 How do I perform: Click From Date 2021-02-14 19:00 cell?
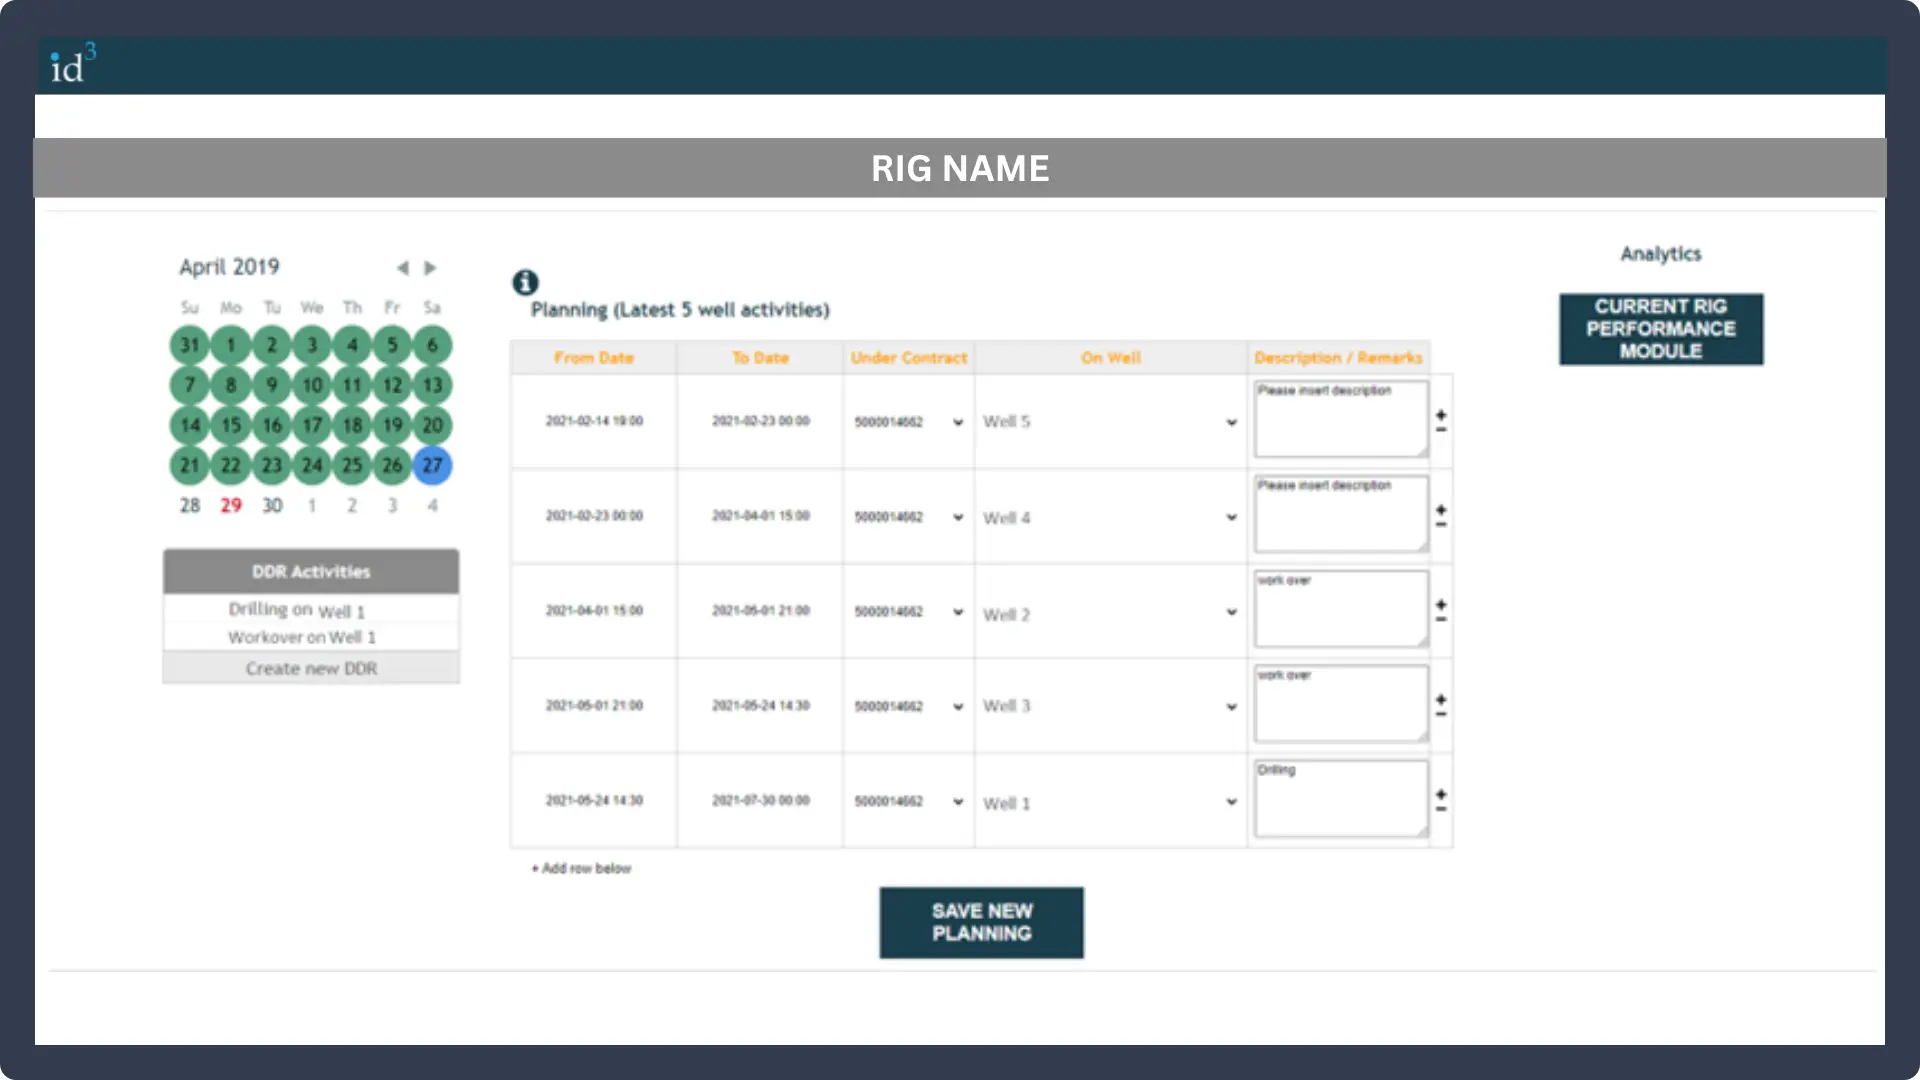(594, 421)
